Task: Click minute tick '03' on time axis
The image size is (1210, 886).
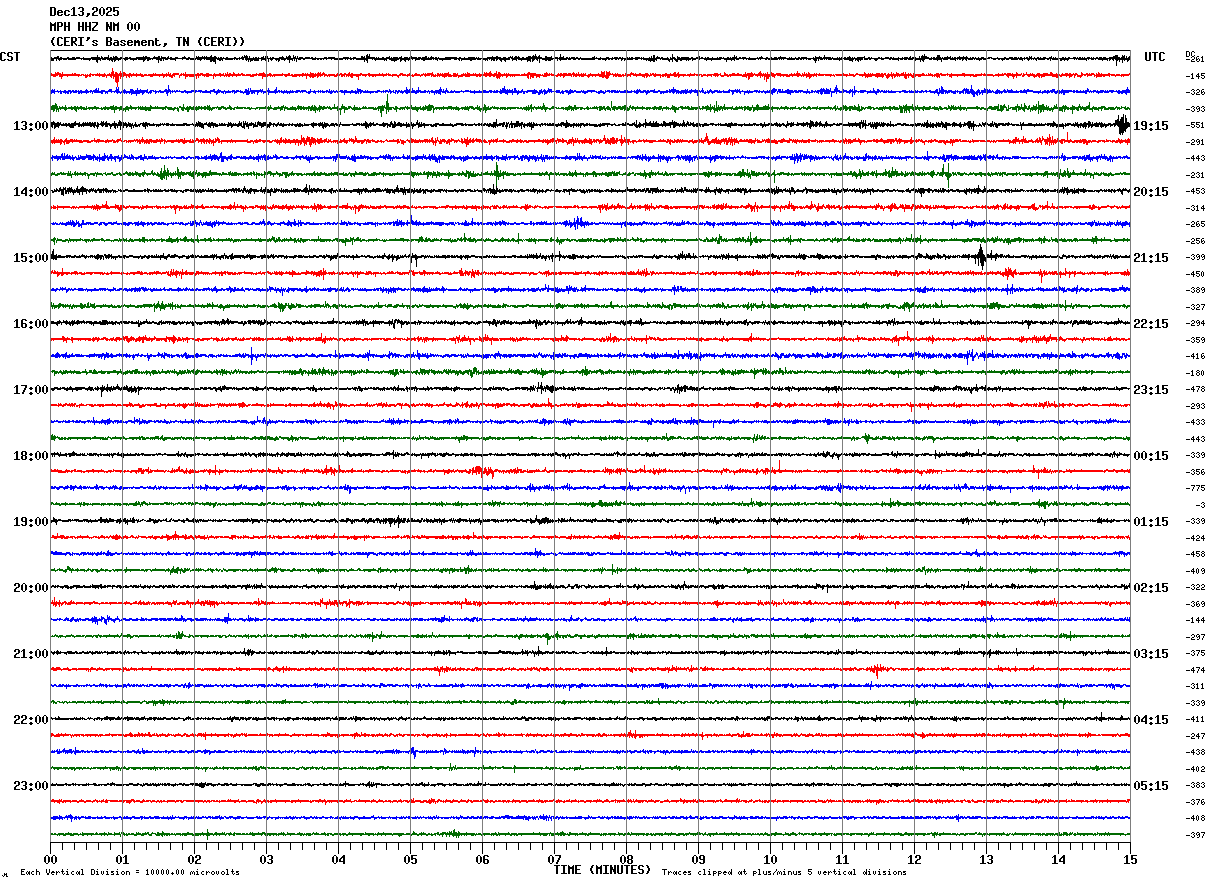Action: 266,859
